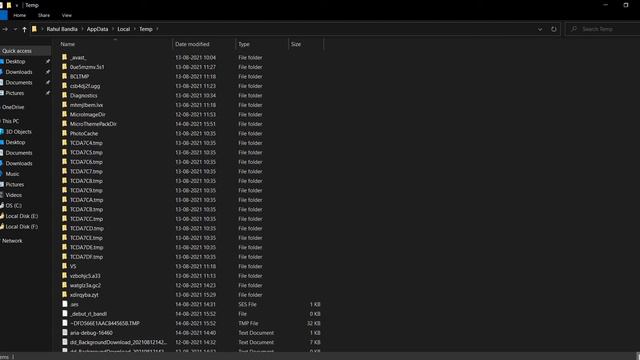Click the _avast_ folder icon

(x=64, y=57)
